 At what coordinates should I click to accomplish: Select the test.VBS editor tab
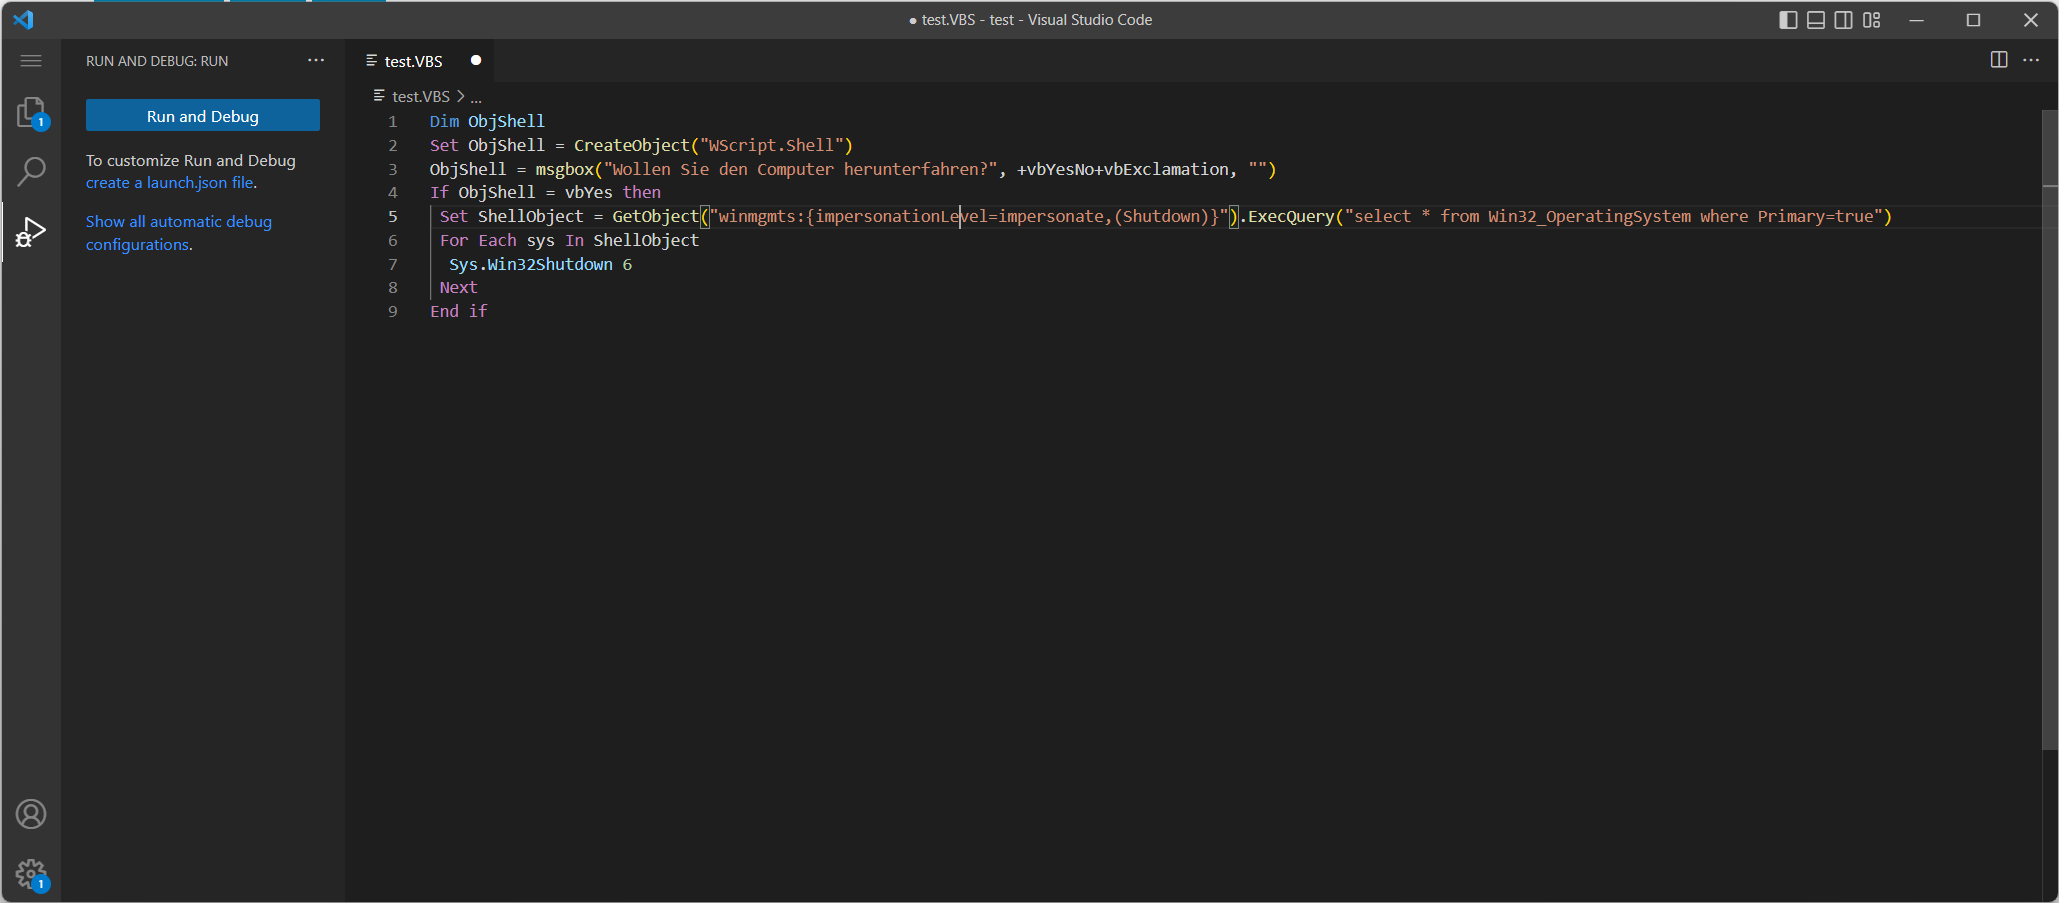412,60
